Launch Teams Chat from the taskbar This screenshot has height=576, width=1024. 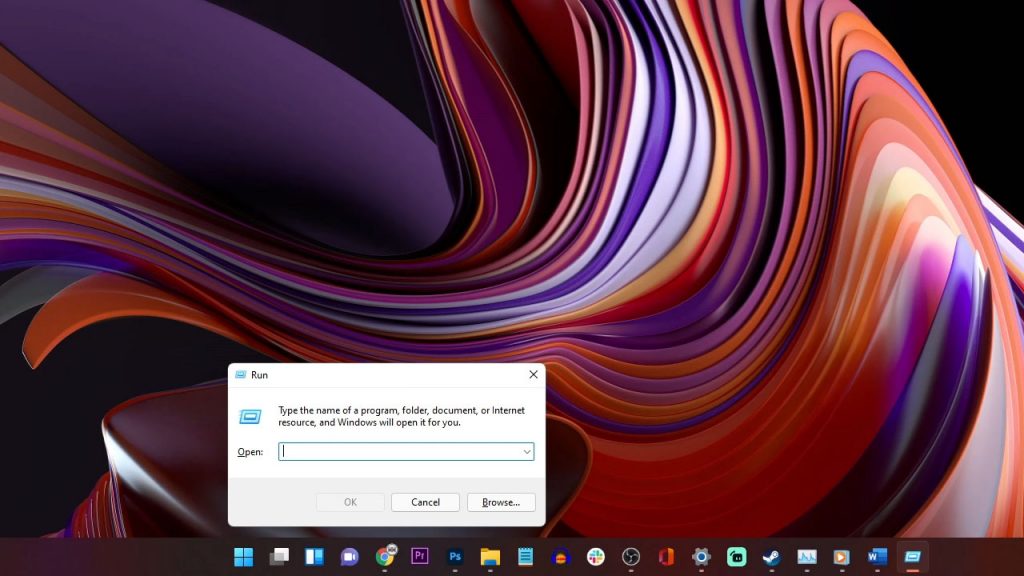click(x=349, y=556)
